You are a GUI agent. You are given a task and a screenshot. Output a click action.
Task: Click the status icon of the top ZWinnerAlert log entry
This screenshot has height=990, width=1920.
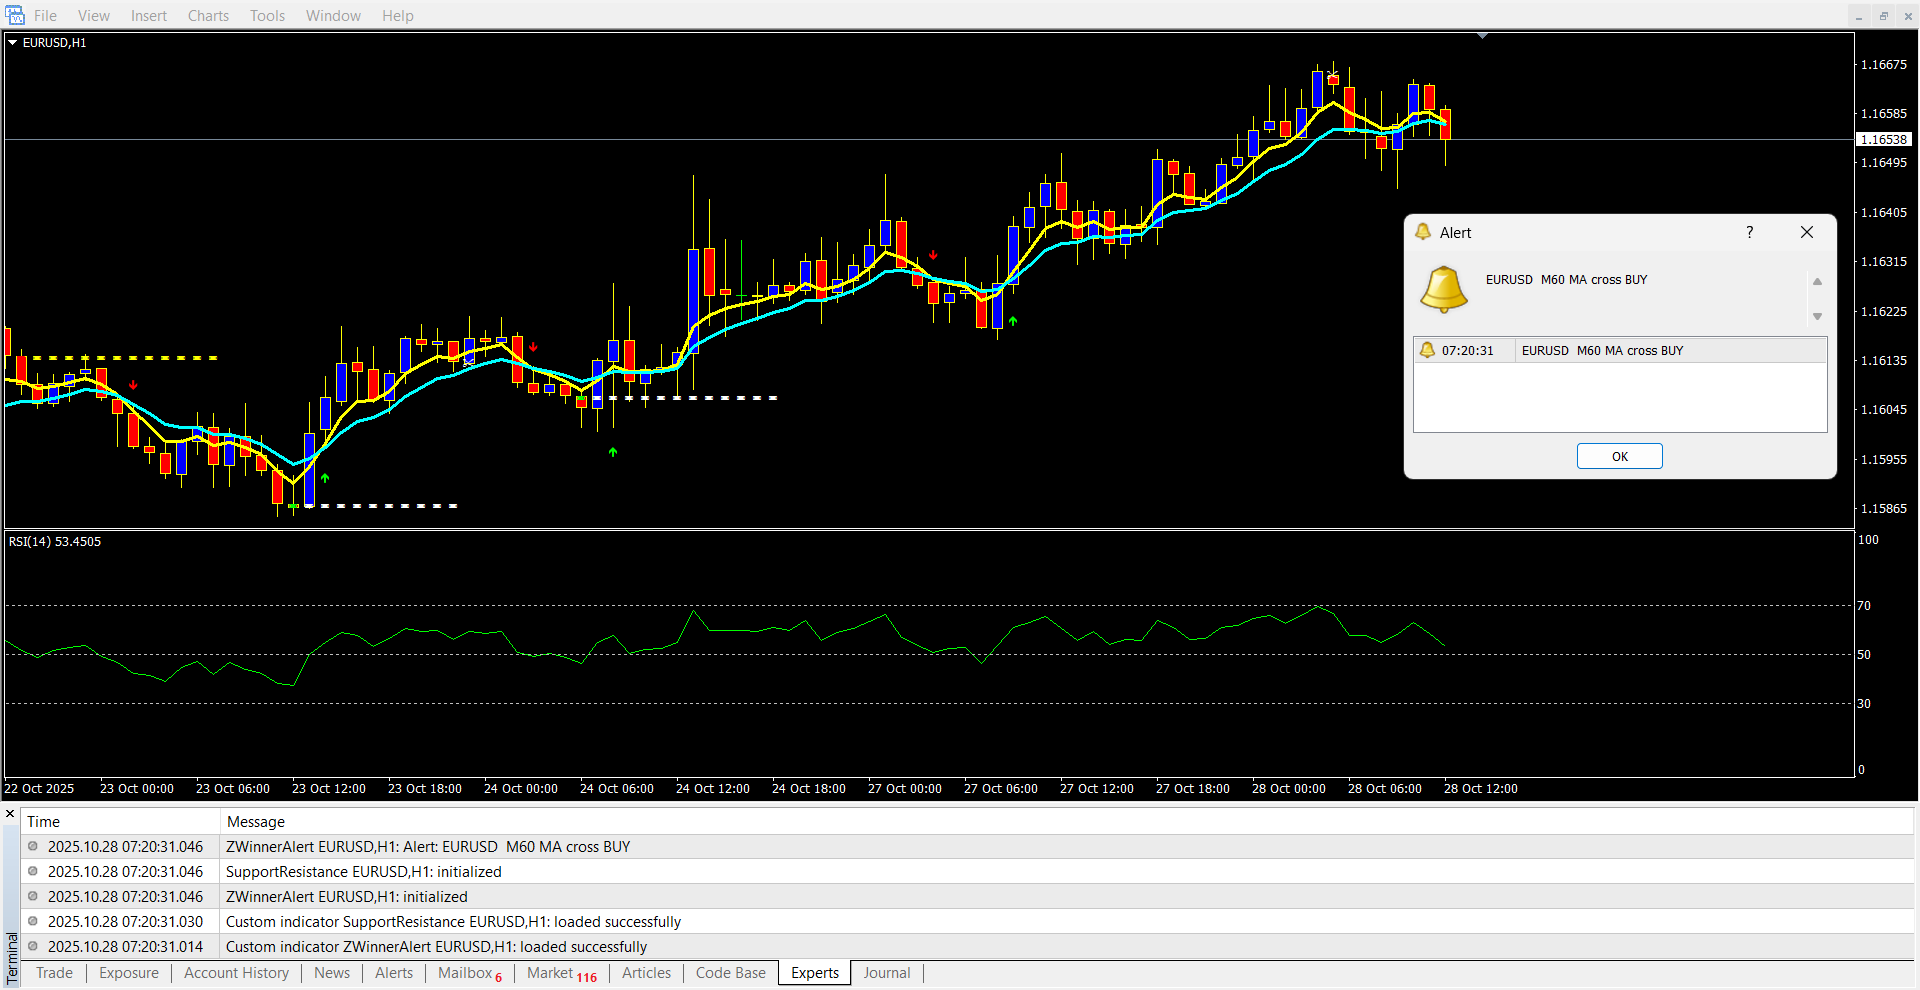(33, 846)
